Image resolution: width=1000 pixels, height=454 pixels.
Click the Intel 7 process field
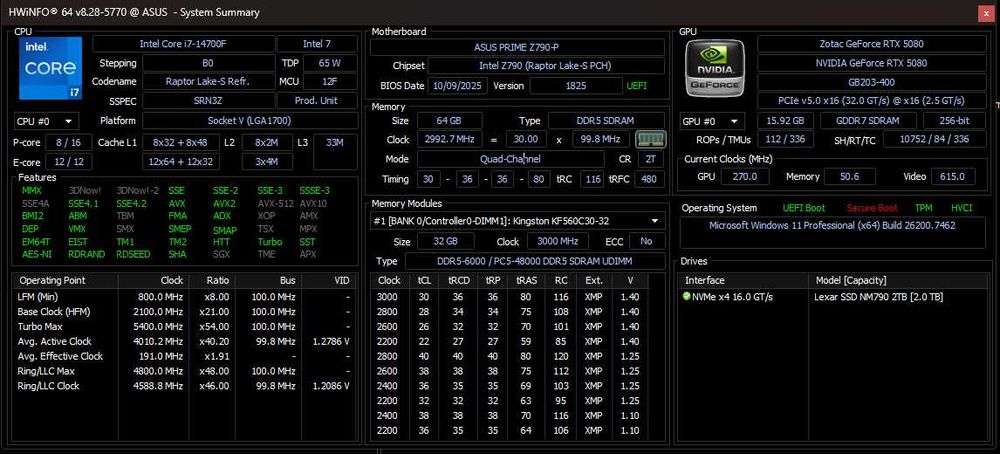(317, 44)
